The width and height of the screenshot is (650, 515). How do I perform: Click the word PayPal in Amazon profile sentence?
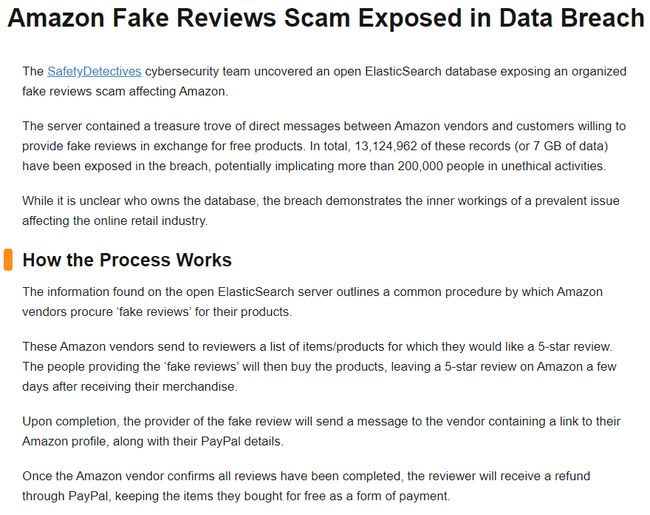[x=221, y=441]
